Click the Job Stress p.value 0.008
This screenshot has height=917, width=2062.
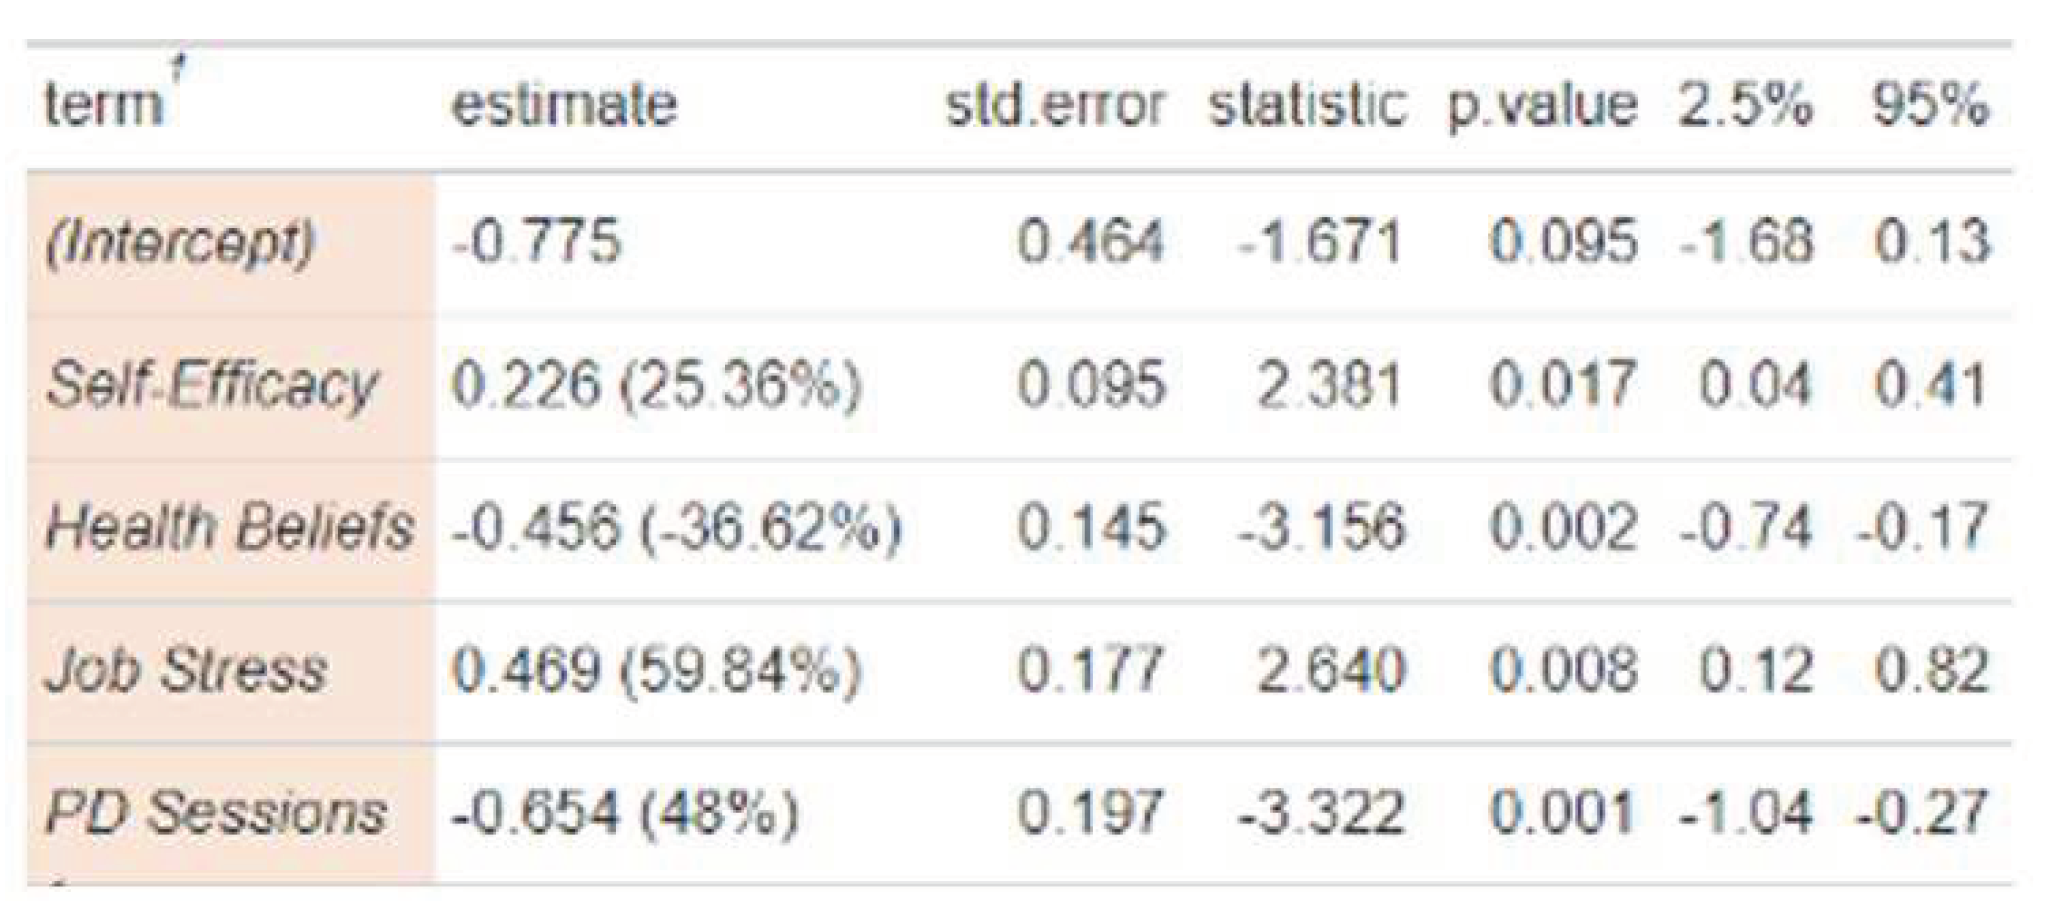pyautogui.click(x=1563, y=669)
